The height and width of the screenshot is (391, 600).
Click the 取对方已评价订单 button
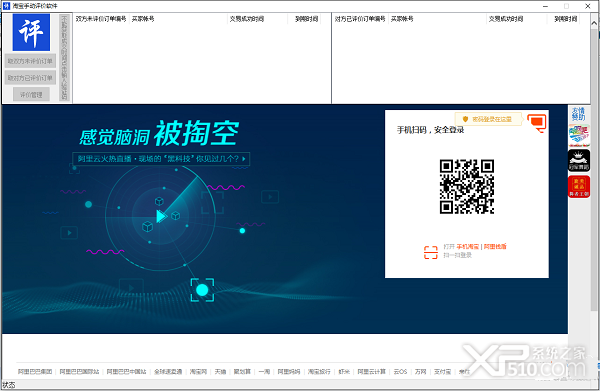[30, 78]
